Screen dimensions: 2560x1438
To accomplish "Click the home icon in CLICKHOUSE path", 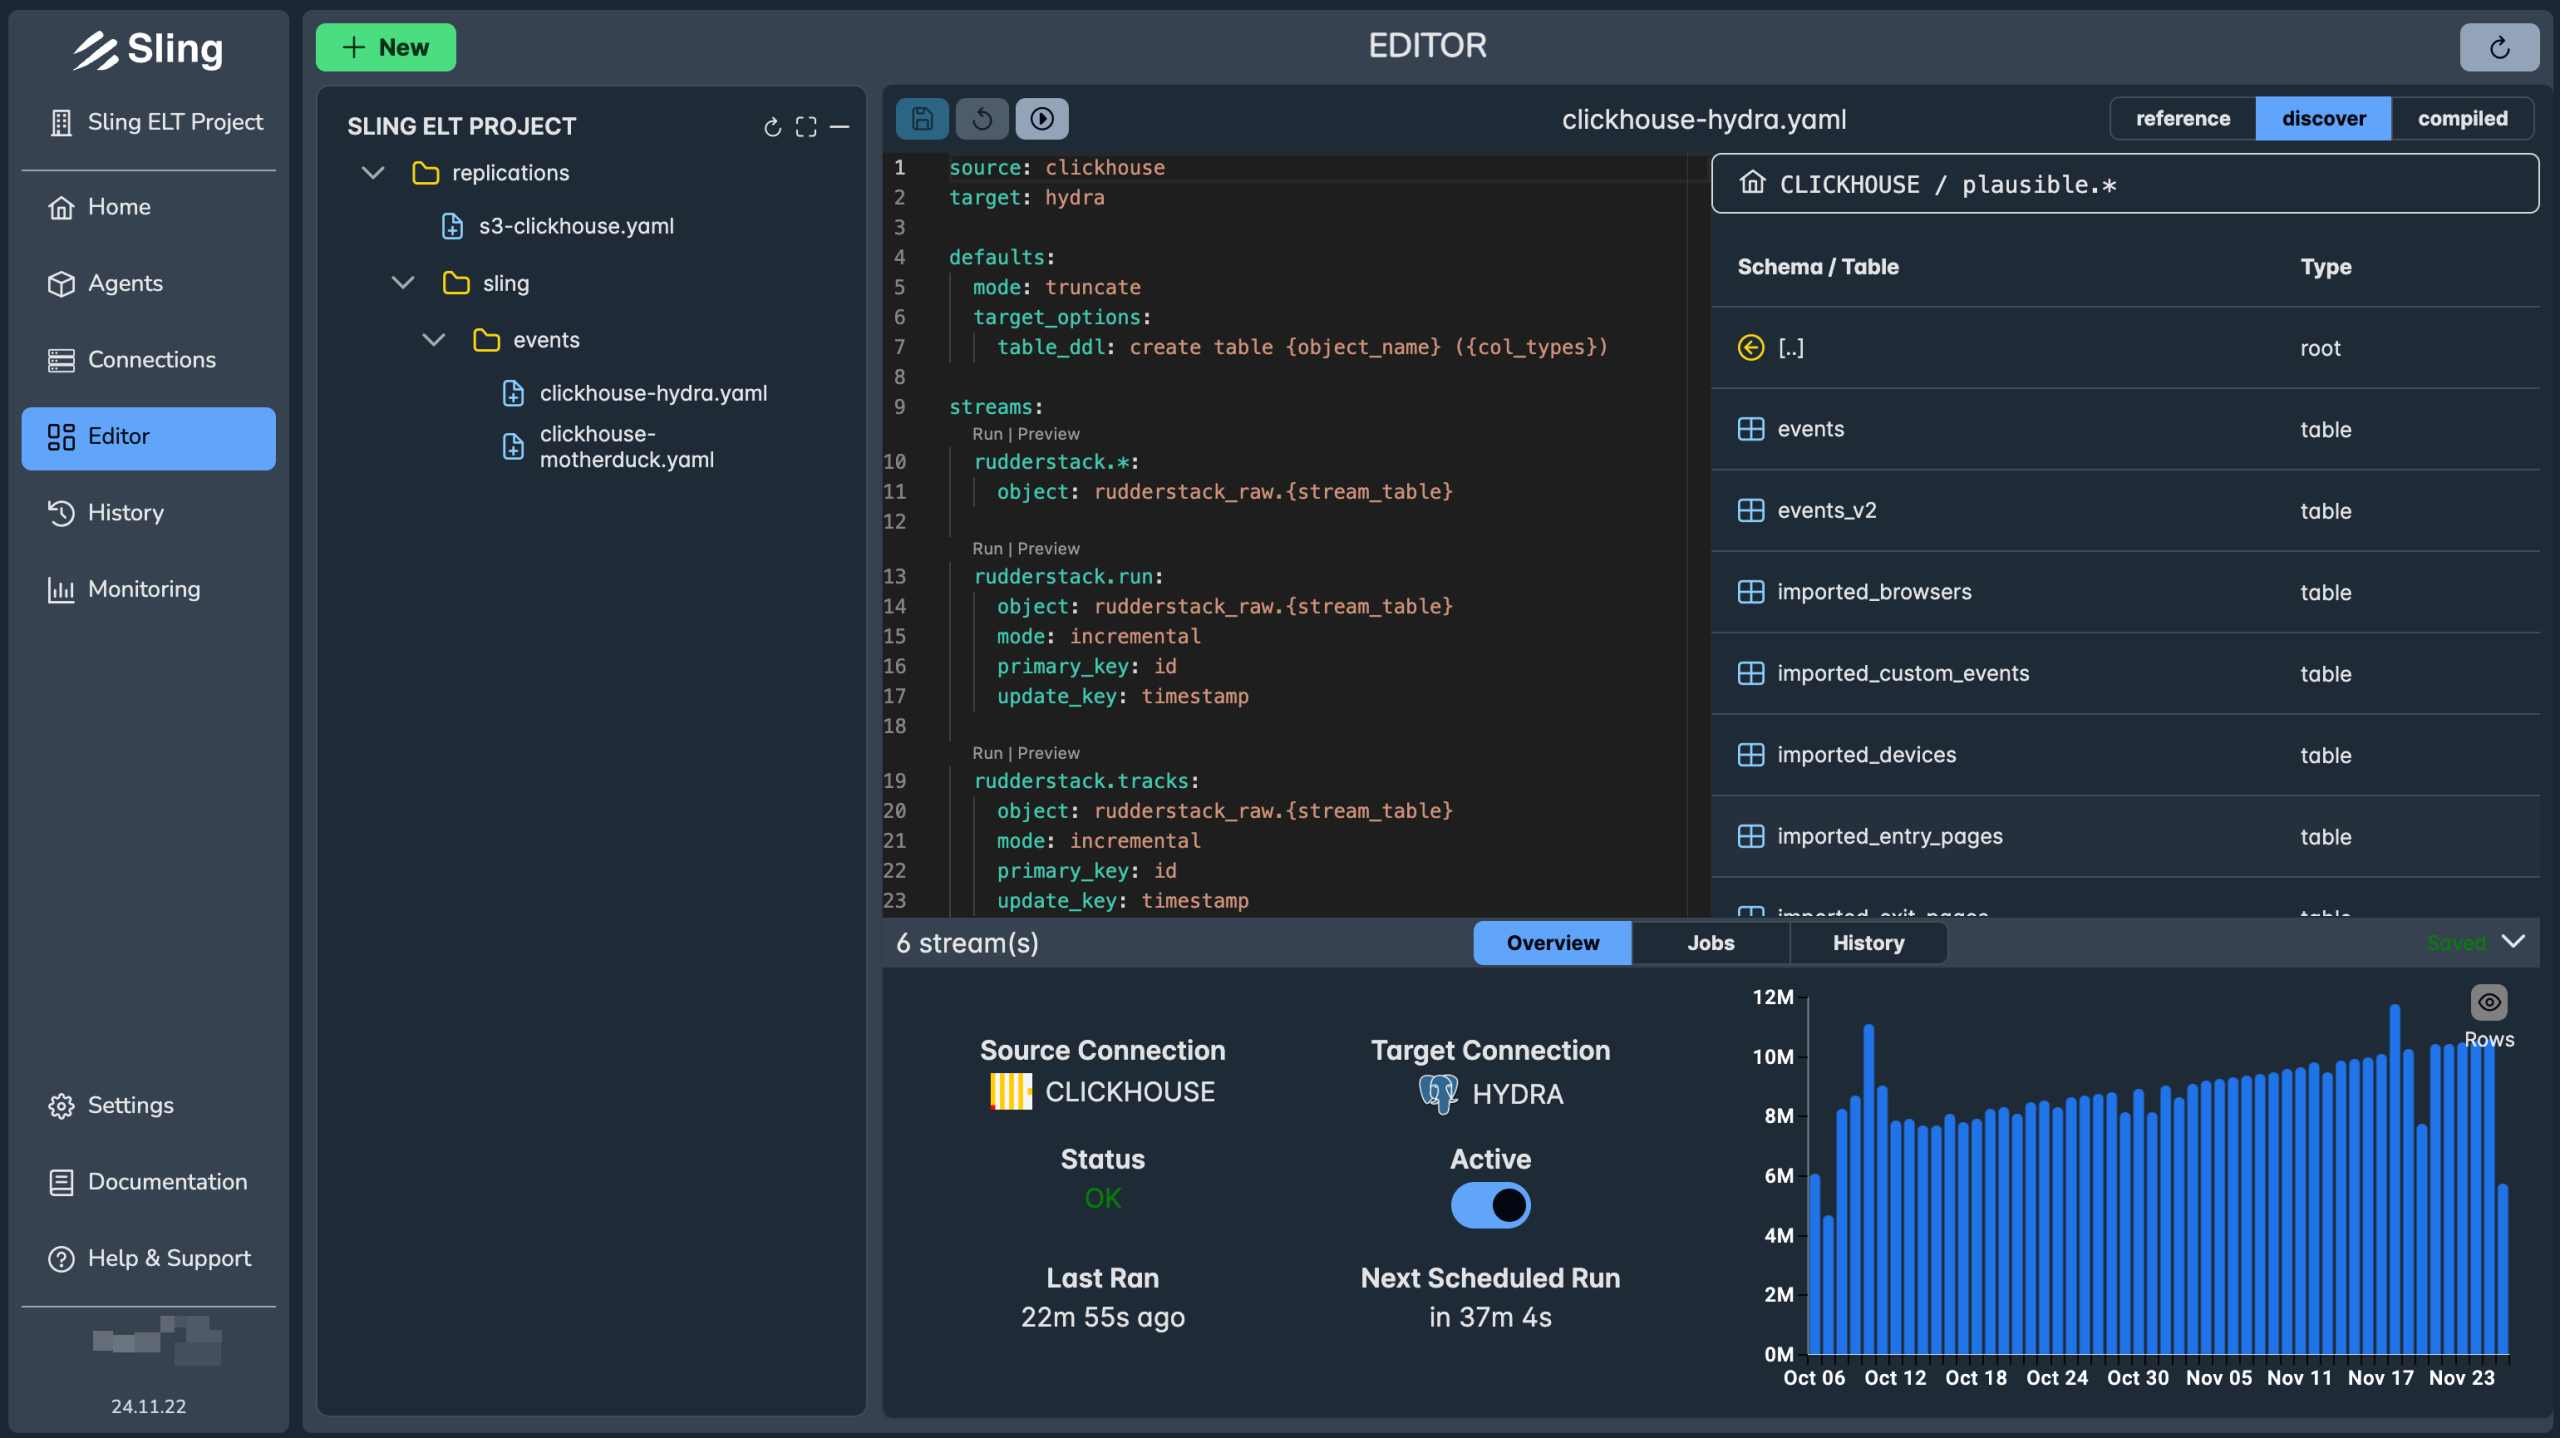I will [1752, 183].
